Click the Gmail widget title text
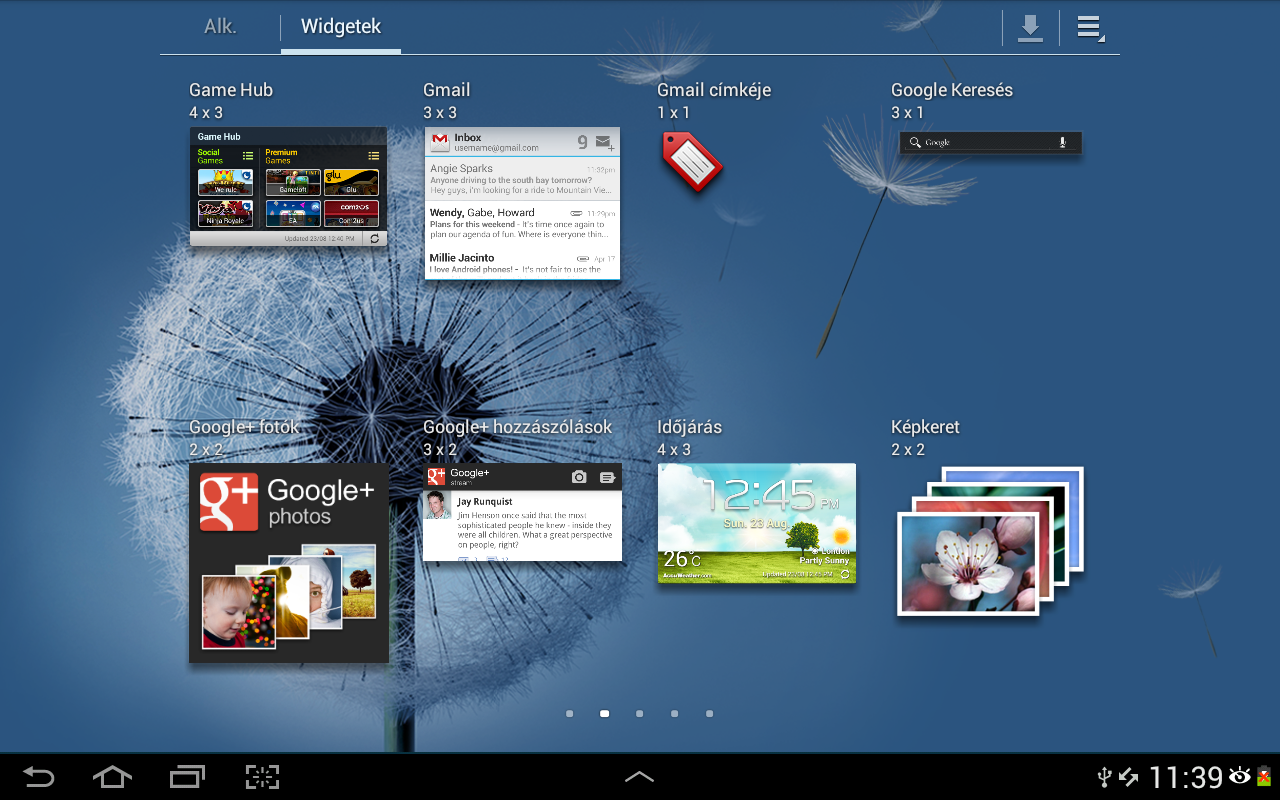Viewport: 1280px width, 800px height. click(446, 90)
